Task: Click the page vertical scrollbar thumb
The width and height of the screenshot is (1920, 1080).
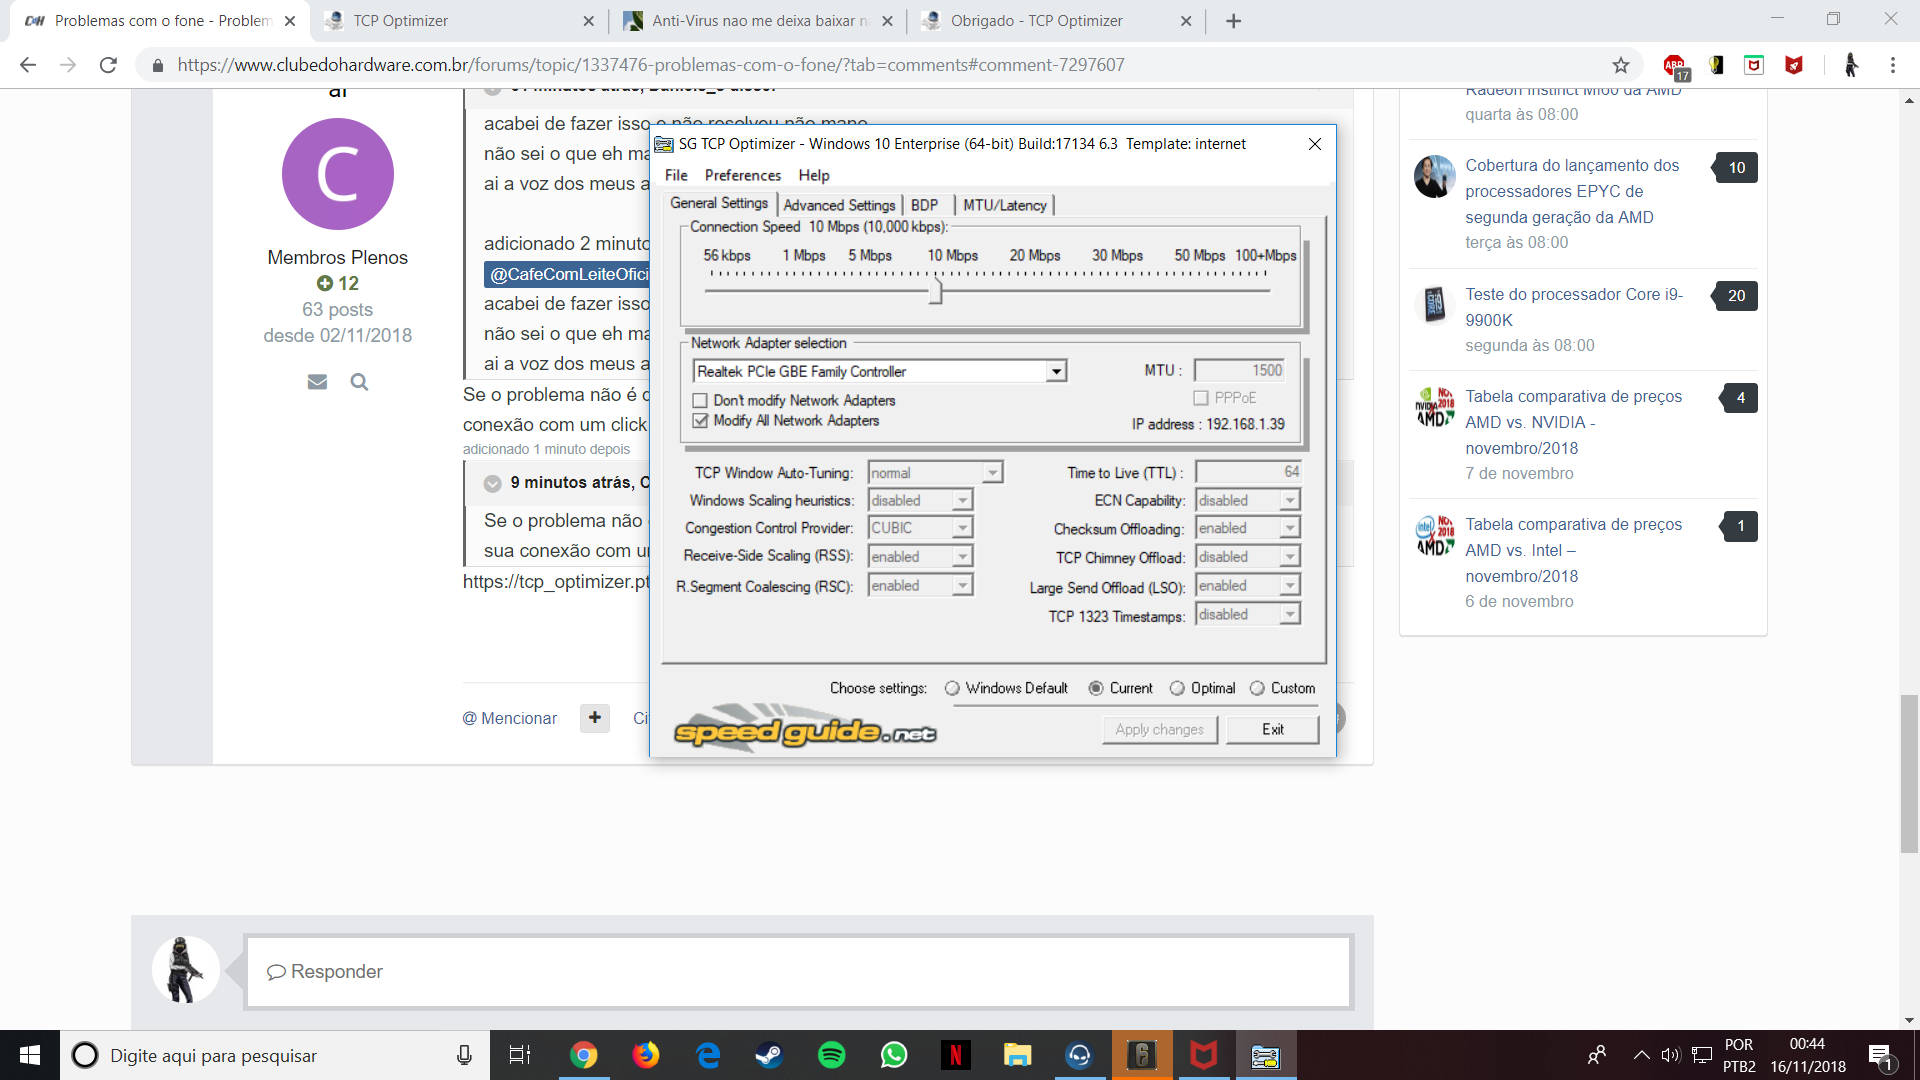Action: coord(1910,774)
